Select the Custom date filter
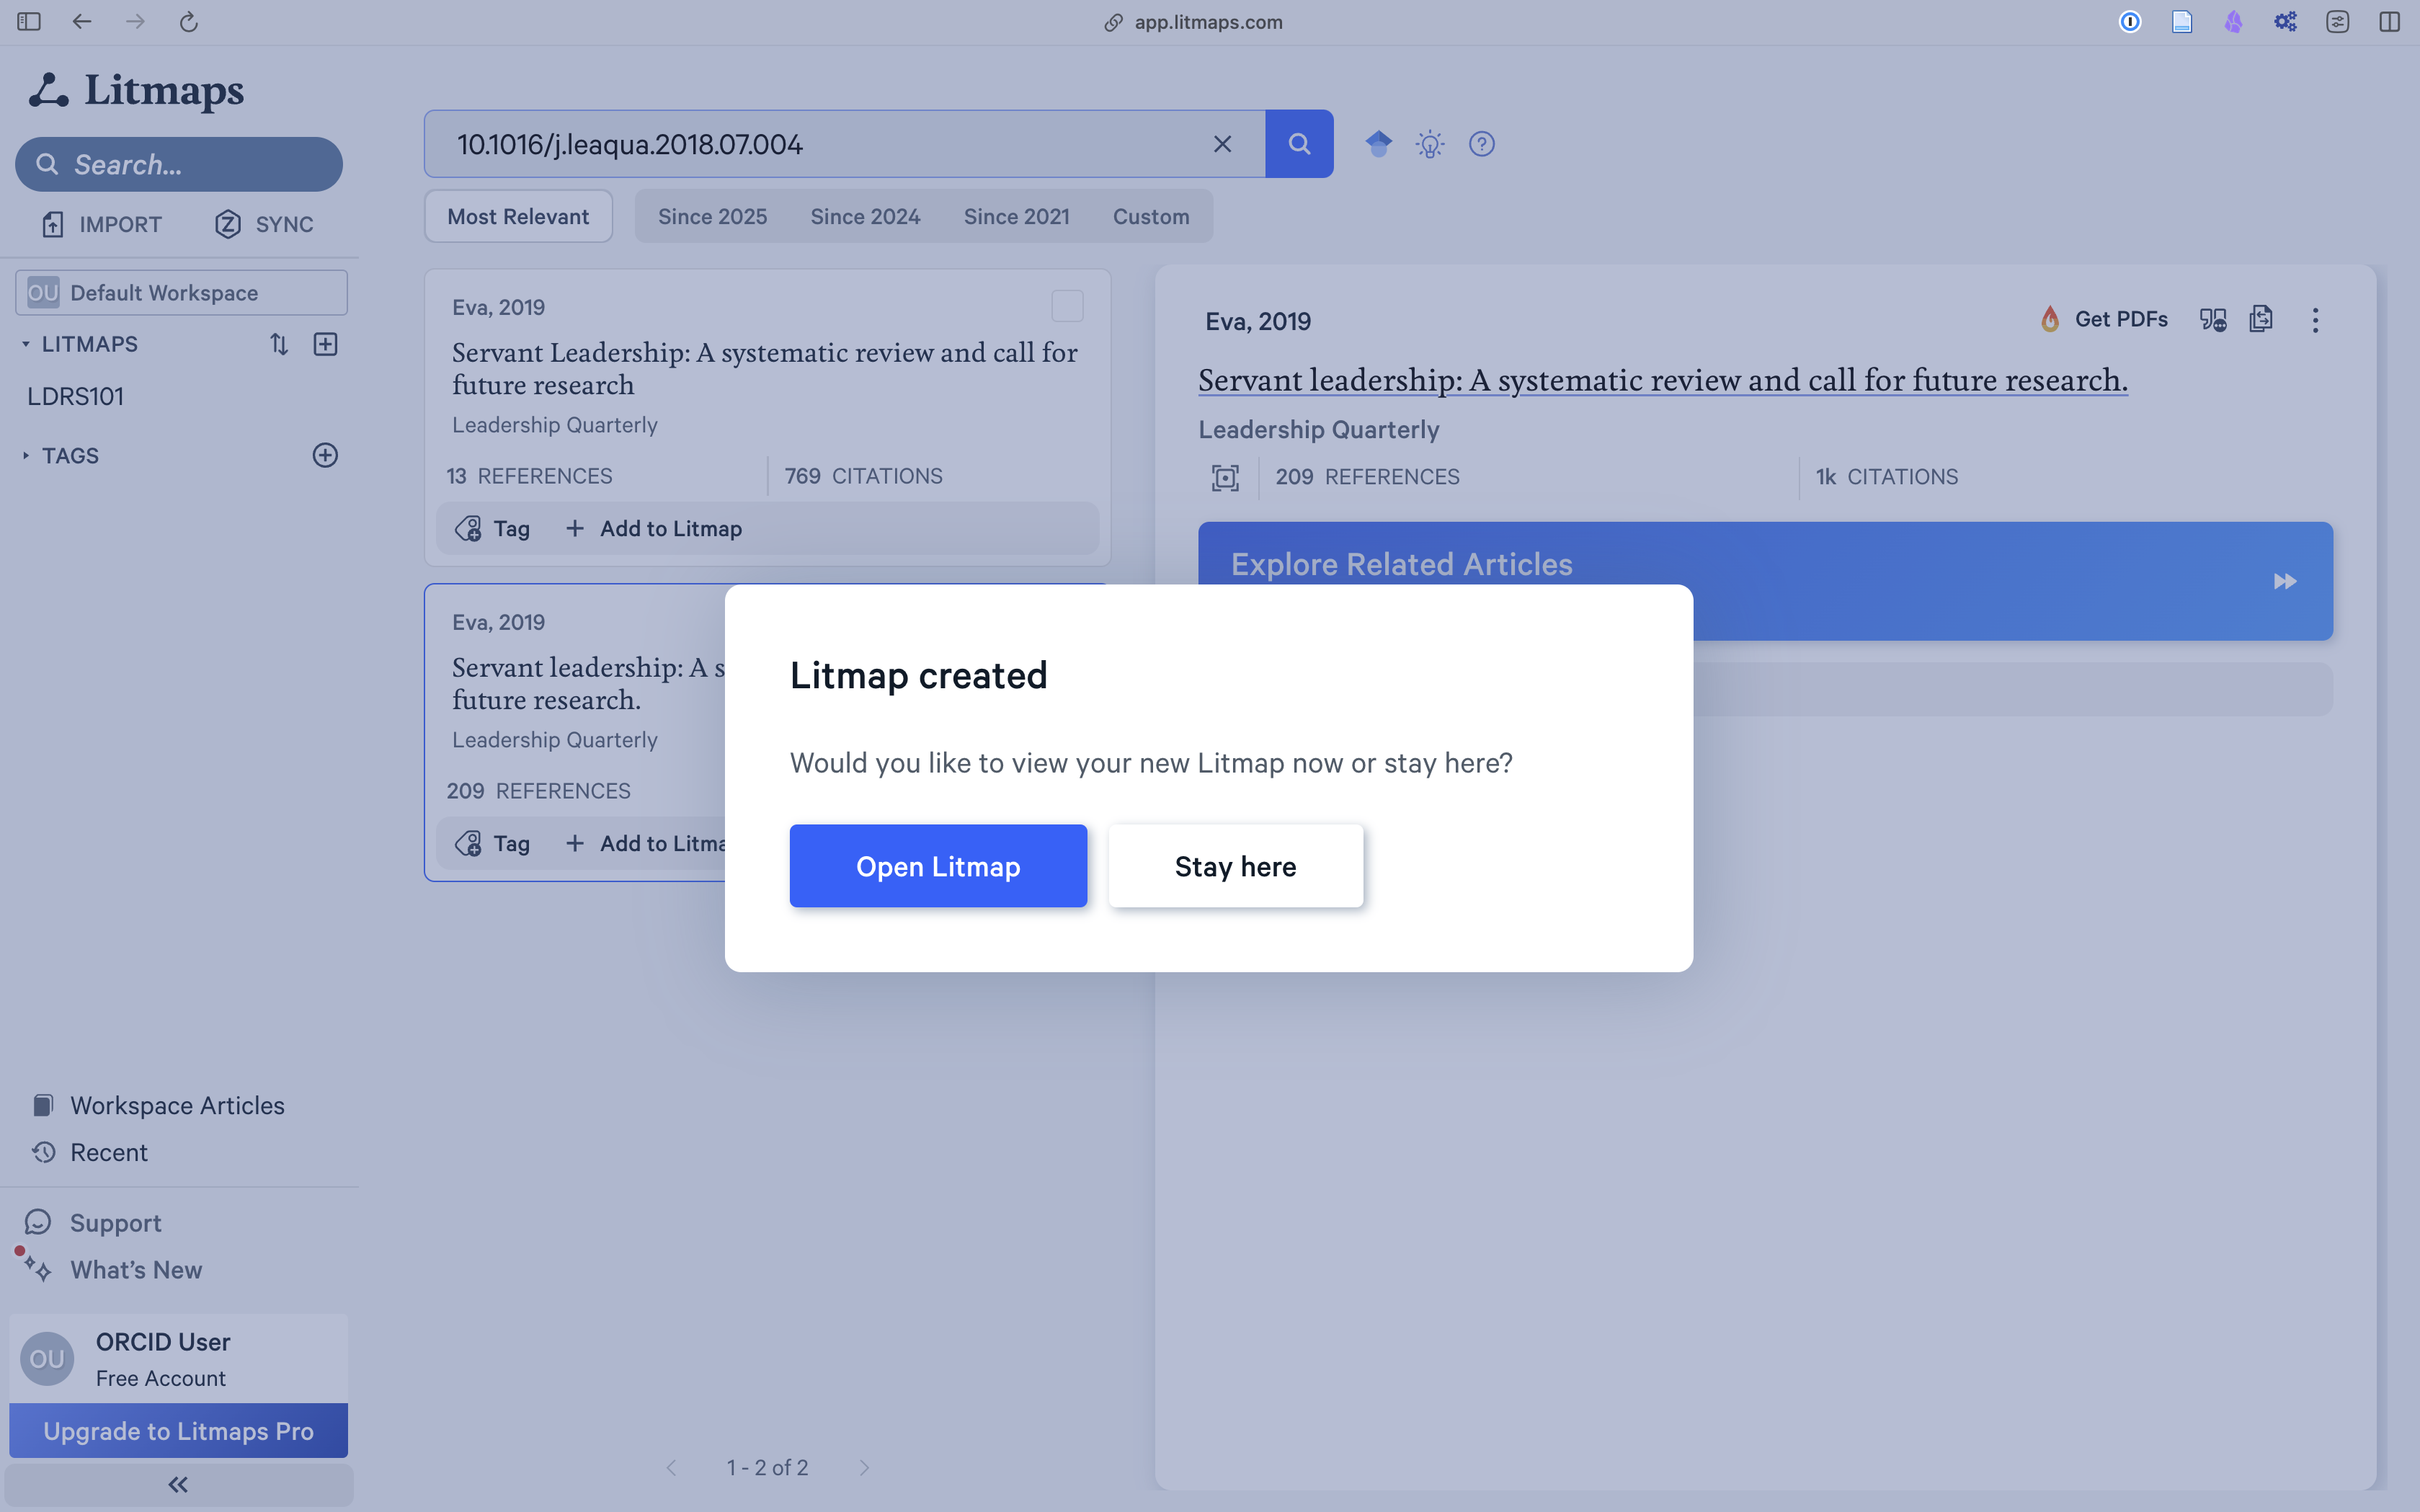 click(1151, 216)
